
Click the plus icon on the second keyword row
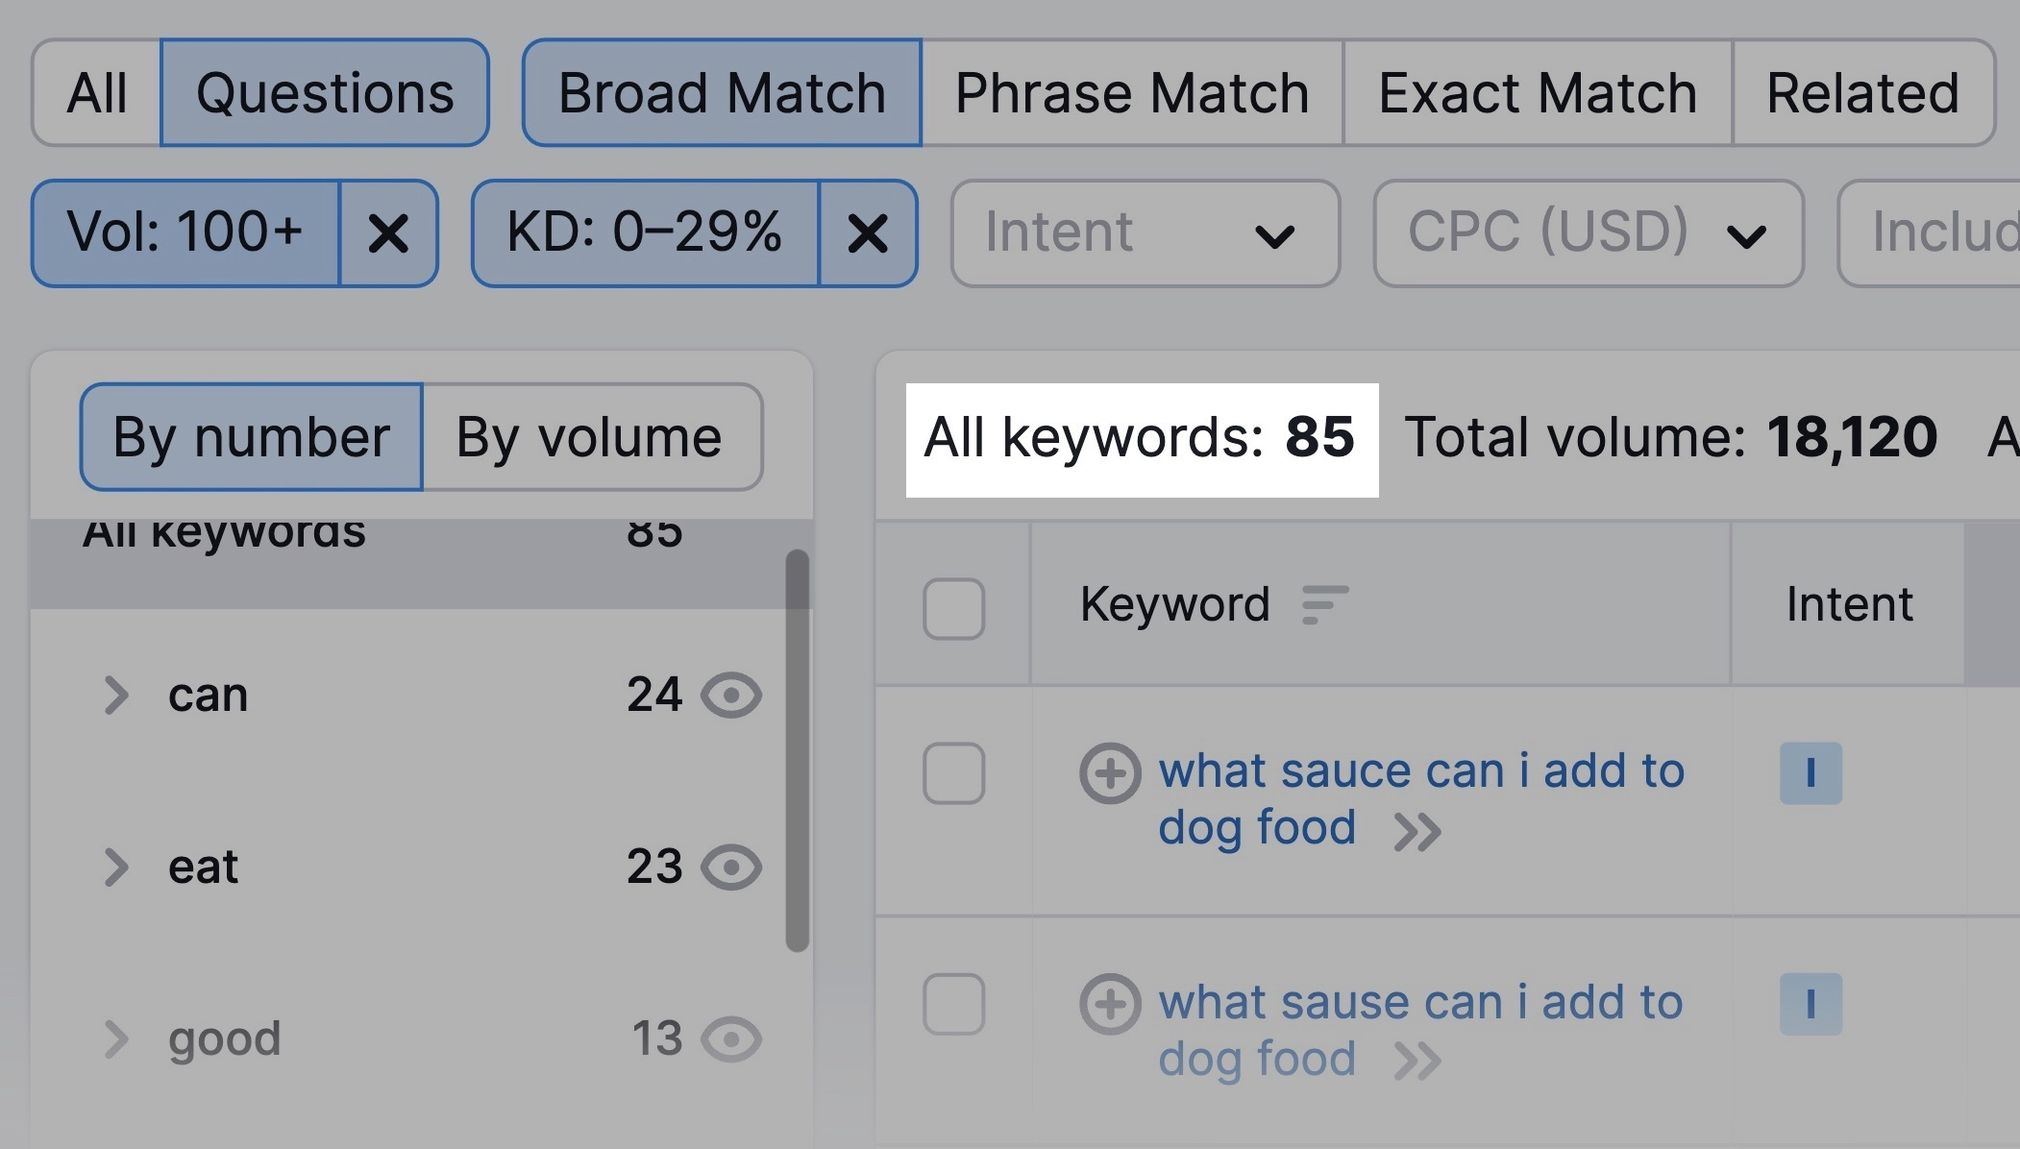(x=1110, y=1004)
